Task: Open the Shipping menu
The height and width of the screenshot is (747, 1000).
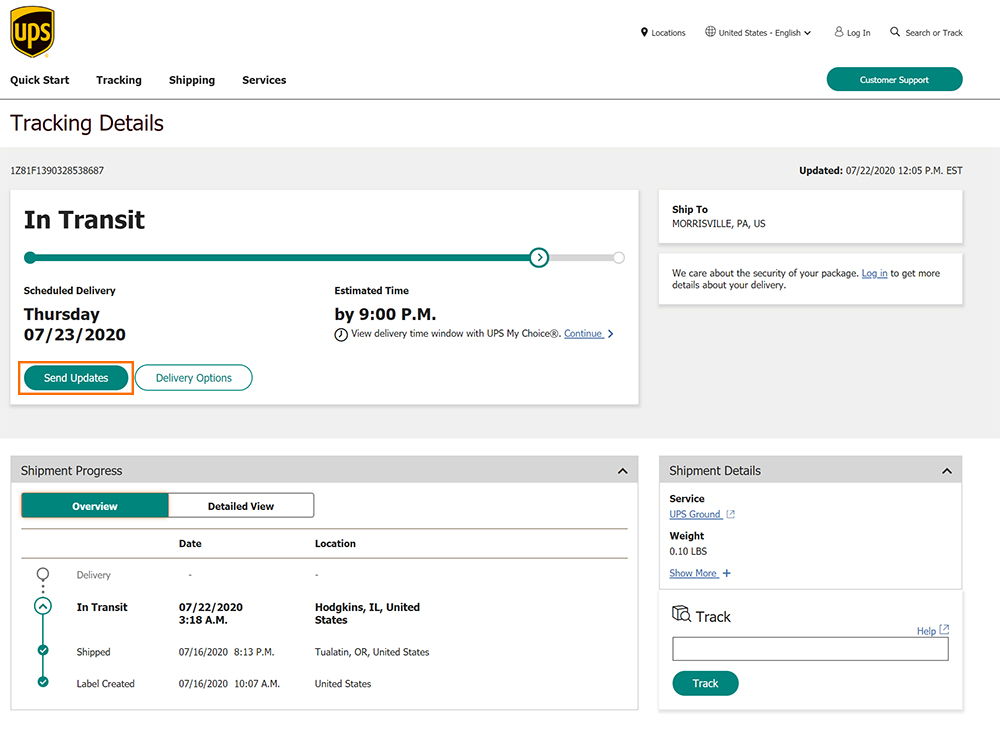Action: point(192,80)
